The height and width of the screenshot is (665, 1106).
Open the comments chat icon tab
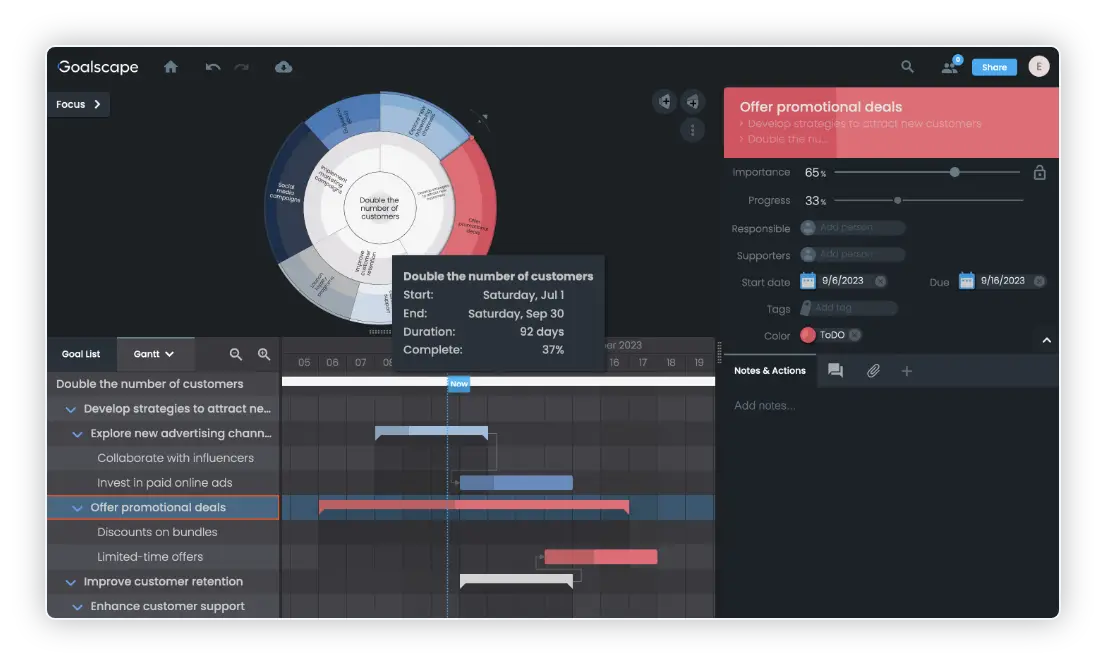pos(835,371)
